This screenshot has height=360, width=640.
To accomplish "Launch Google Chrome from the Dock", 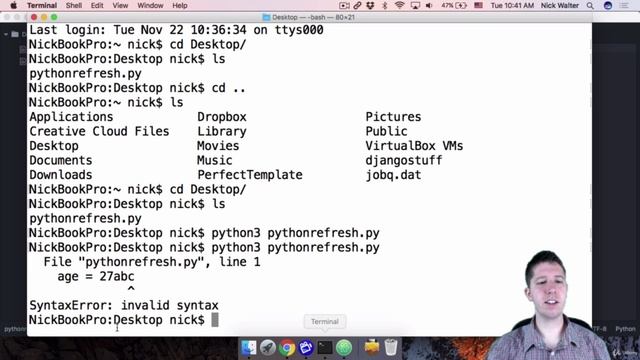I will [287, 348].
